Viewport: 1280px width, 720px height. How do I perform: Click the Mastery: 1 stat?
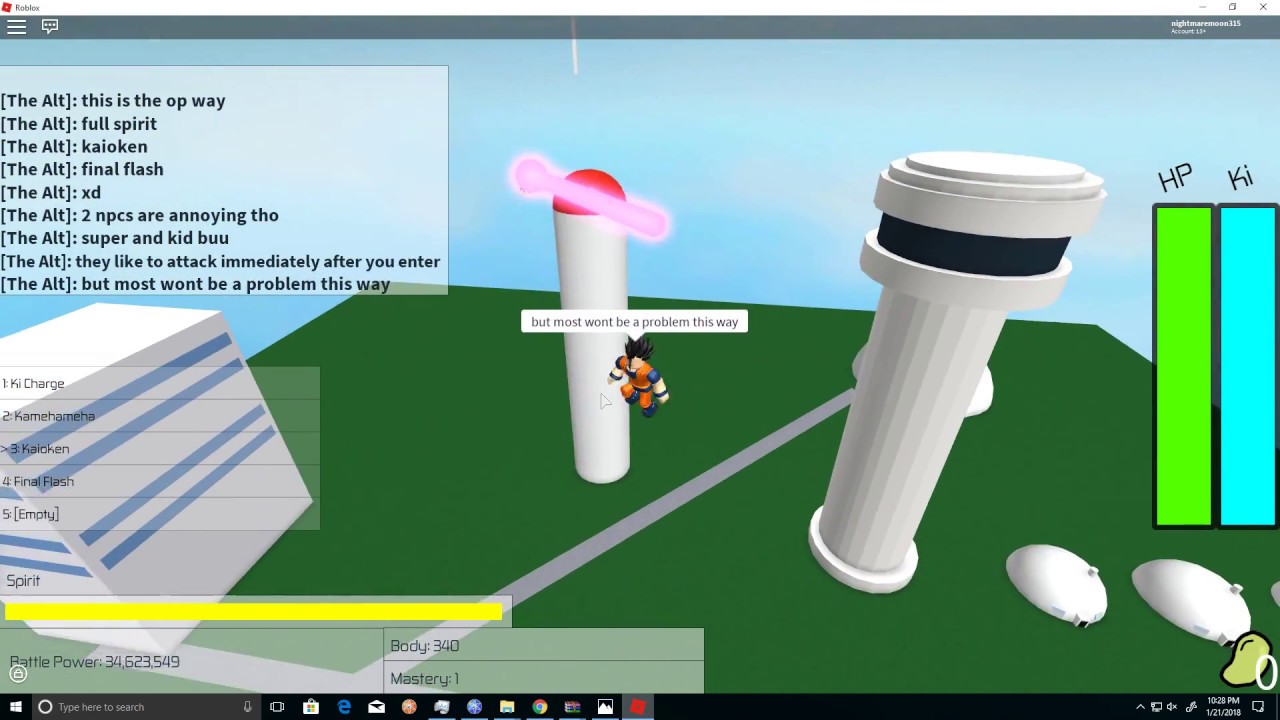[544, 678]
